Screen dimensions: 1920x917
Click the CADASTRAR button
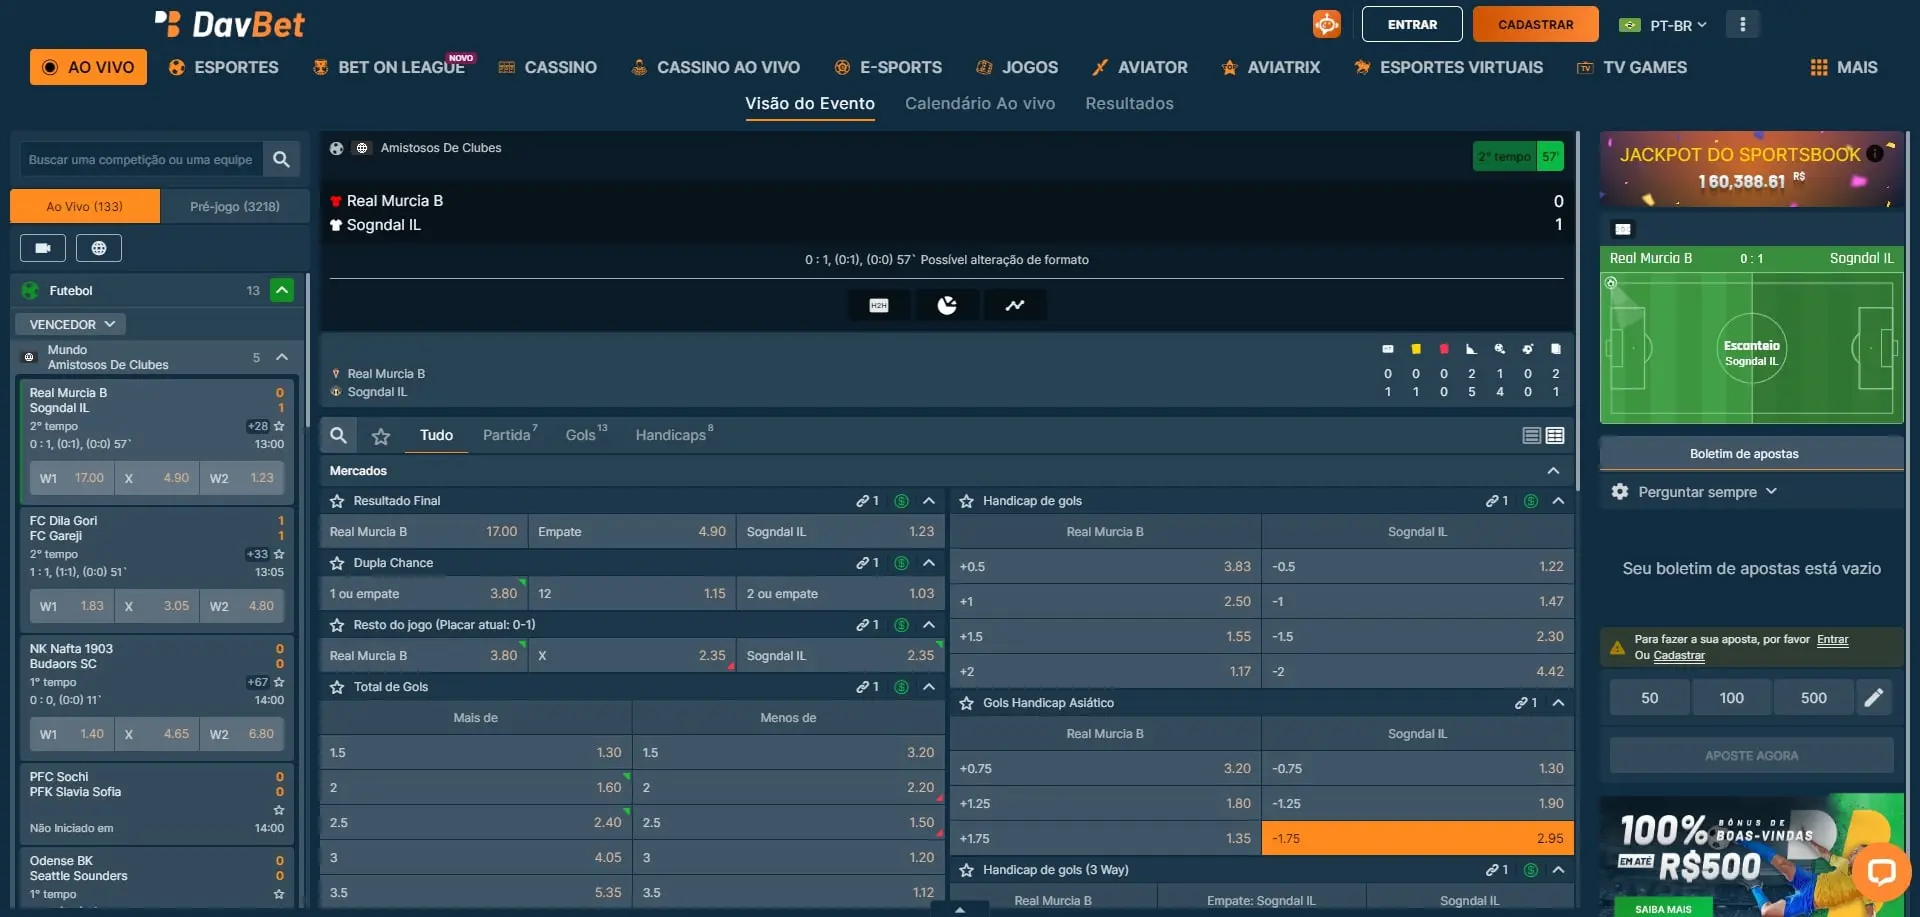pos(1535,25)
